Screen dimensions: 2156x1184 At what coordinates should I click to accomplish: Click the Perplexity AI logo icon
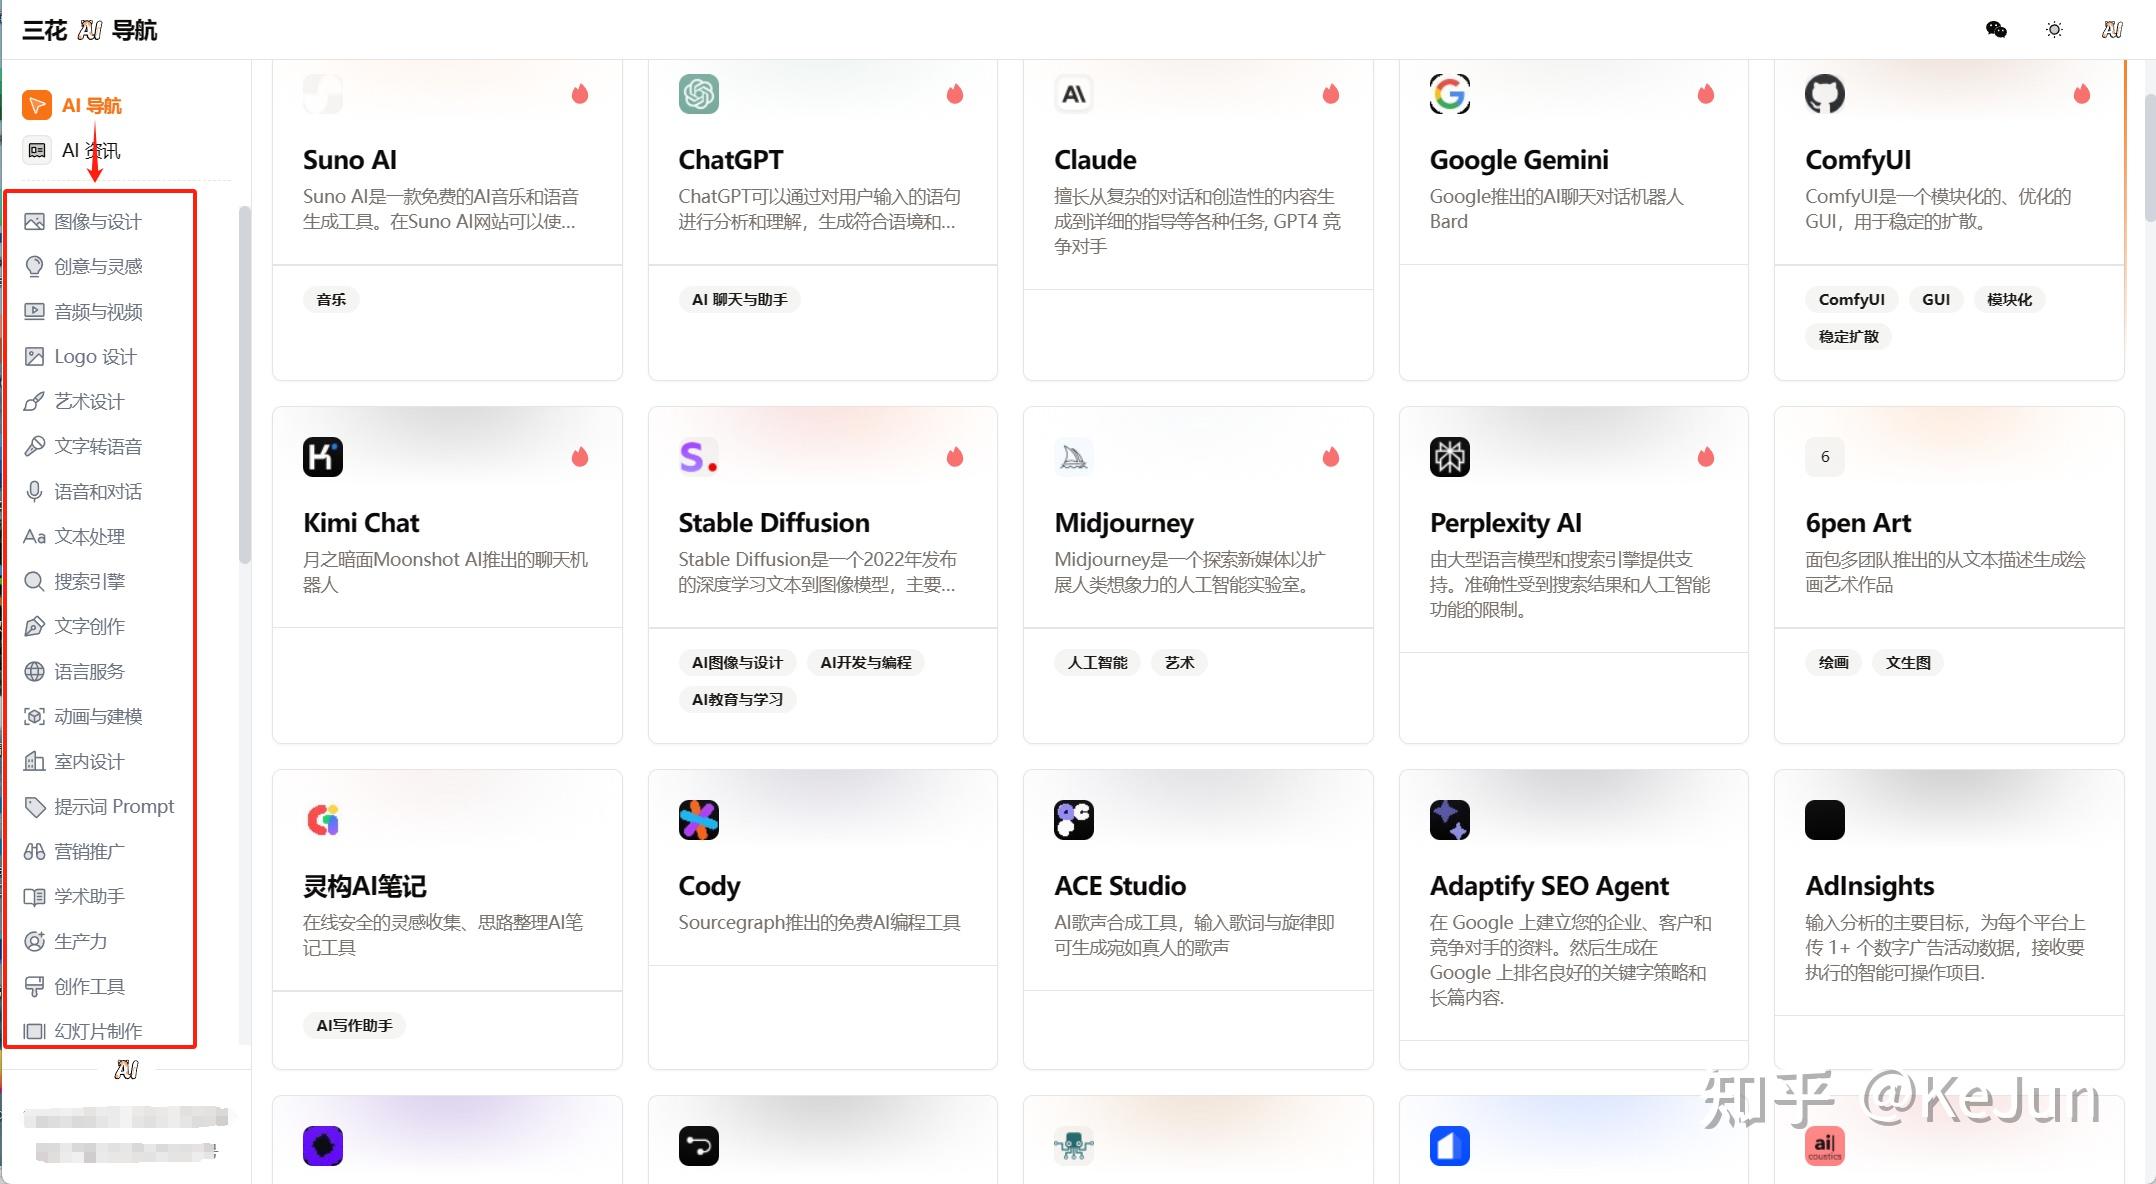pos(1449,457)
